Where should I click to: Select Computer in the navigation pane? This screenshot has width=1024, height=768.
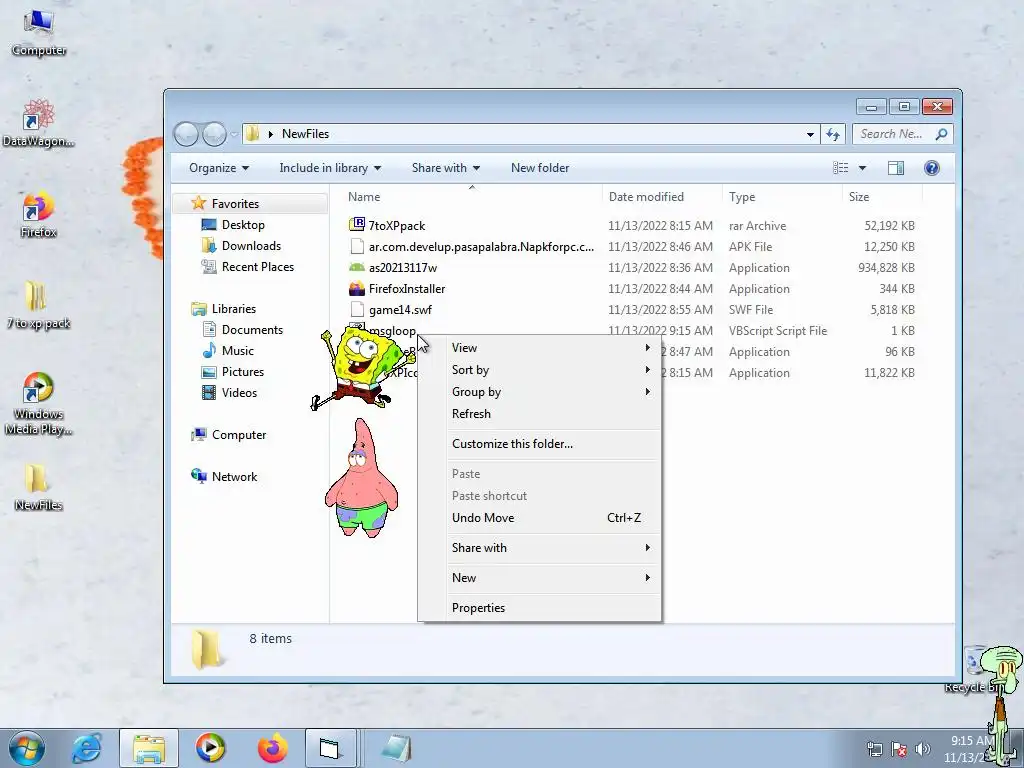[238, 435]
